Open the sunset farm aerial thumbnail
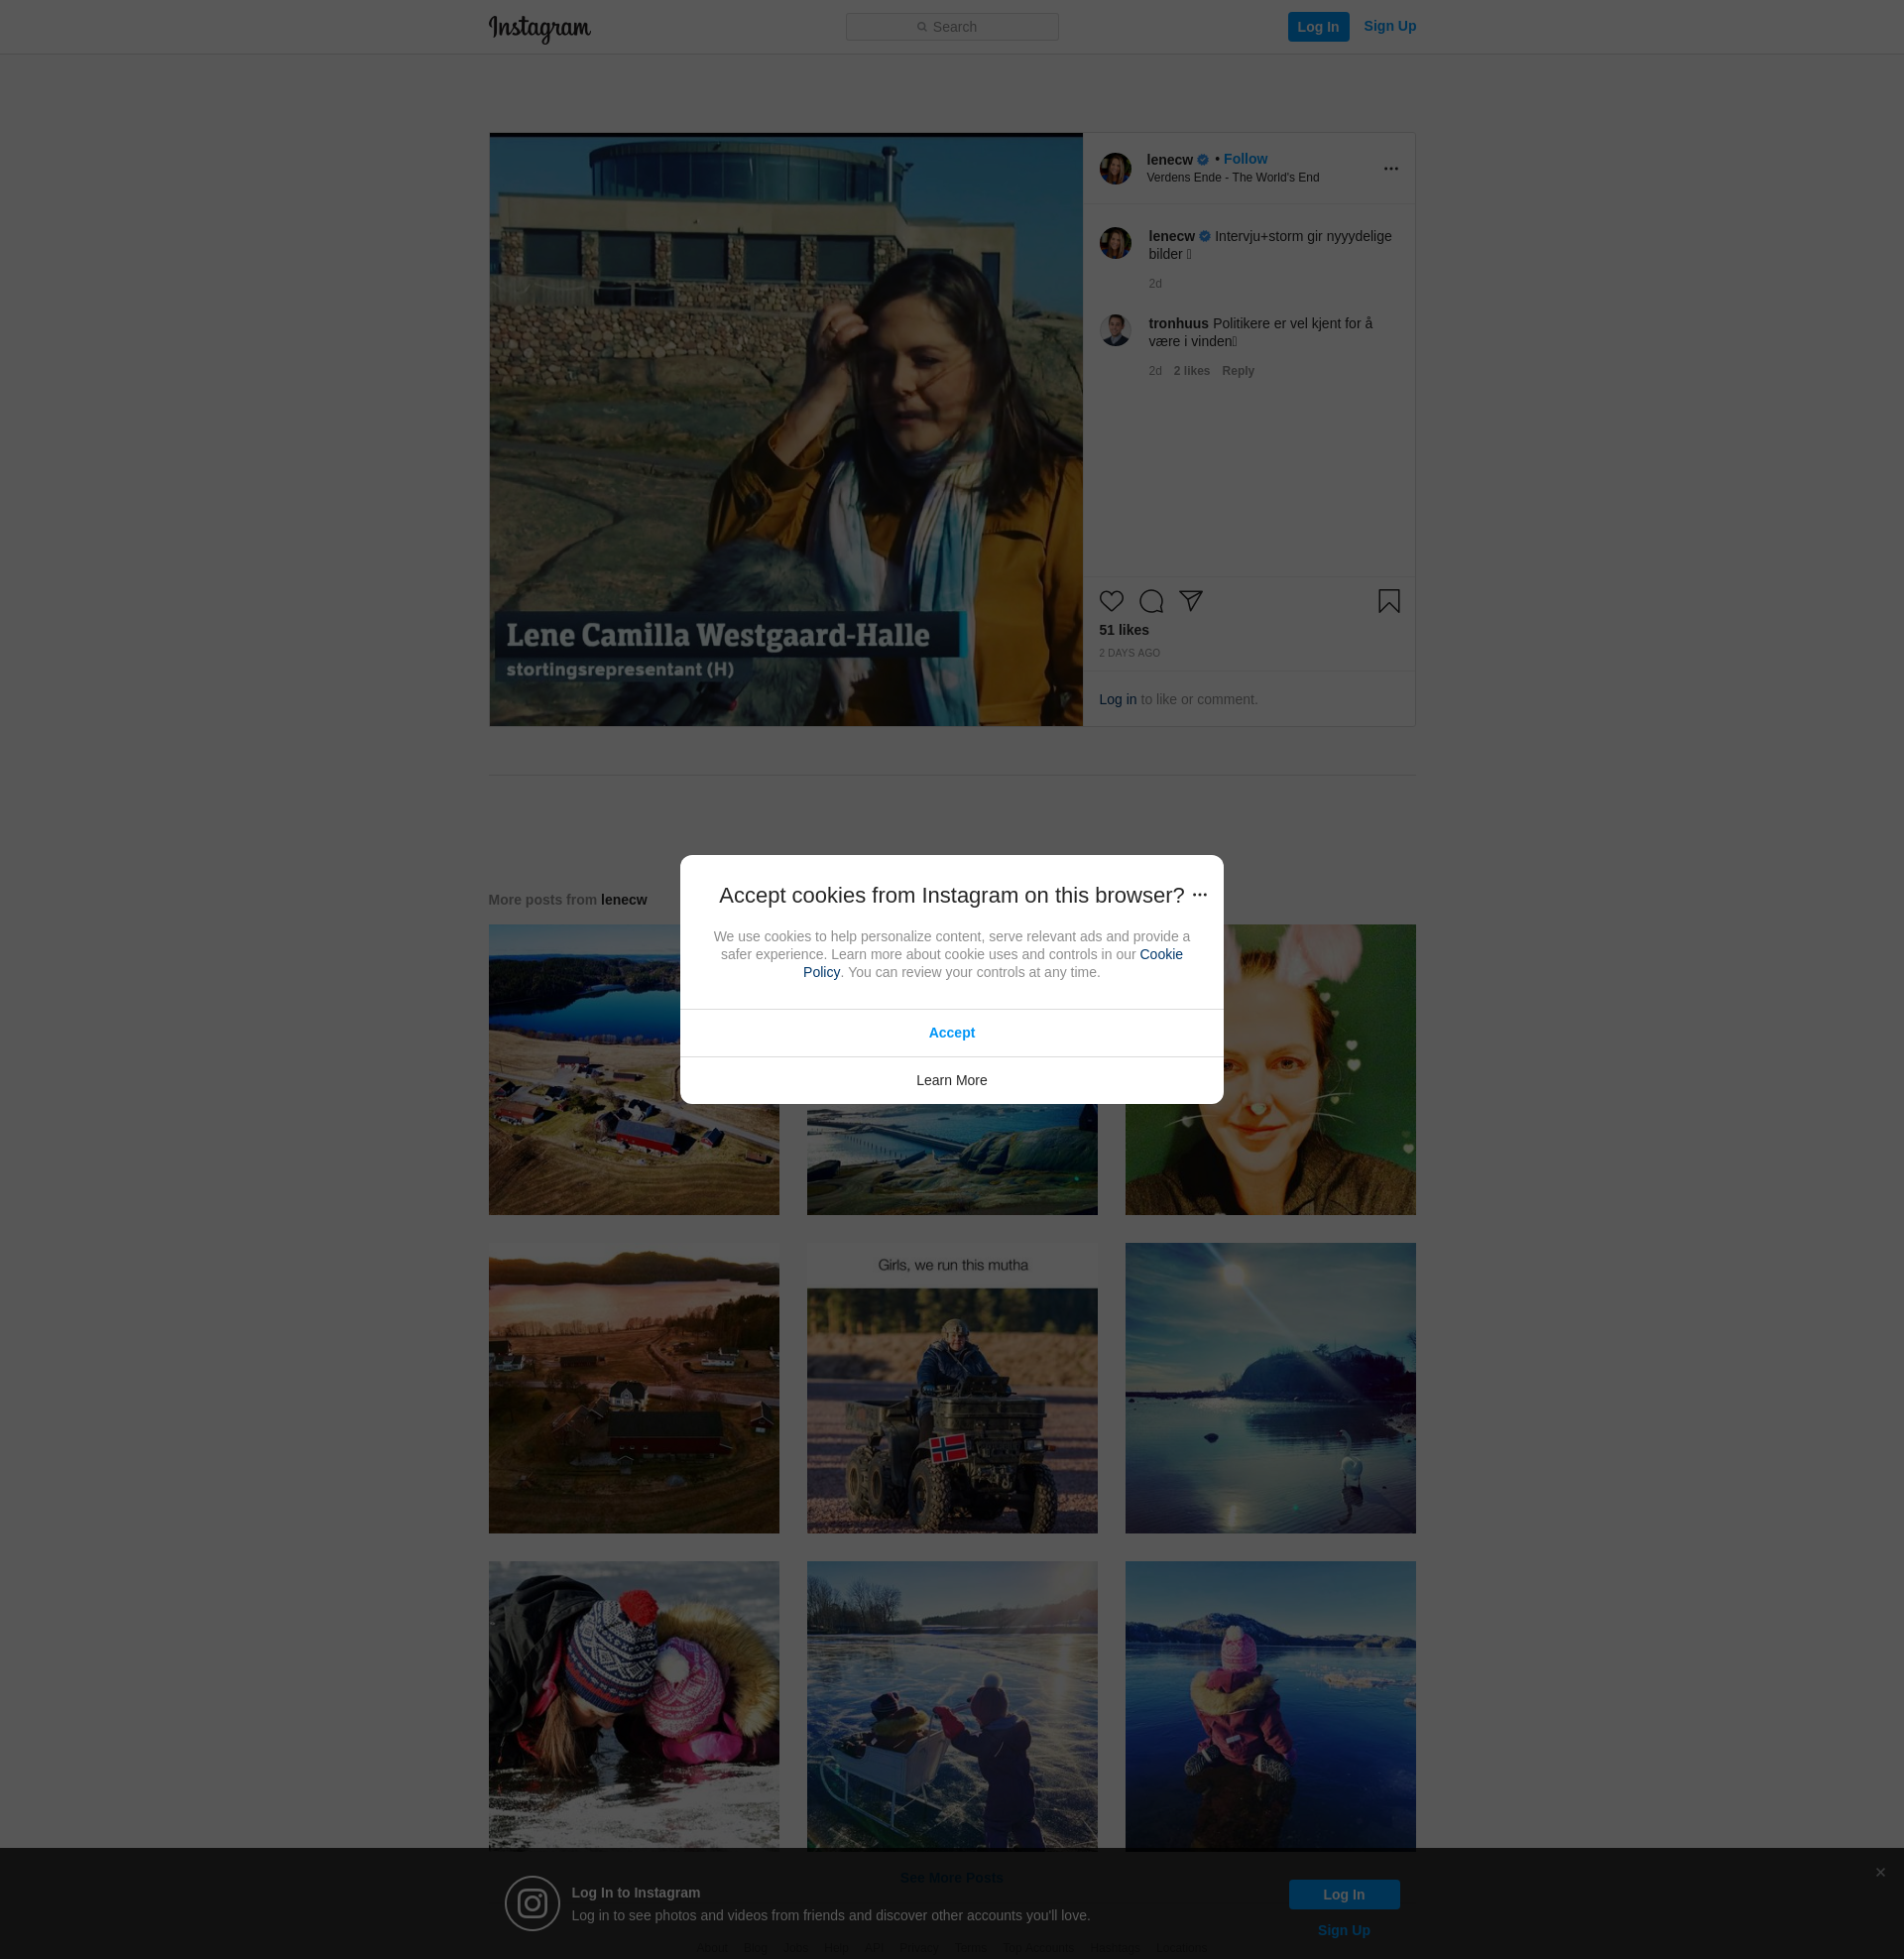1904x1959 pixels. pos(633,1388)
